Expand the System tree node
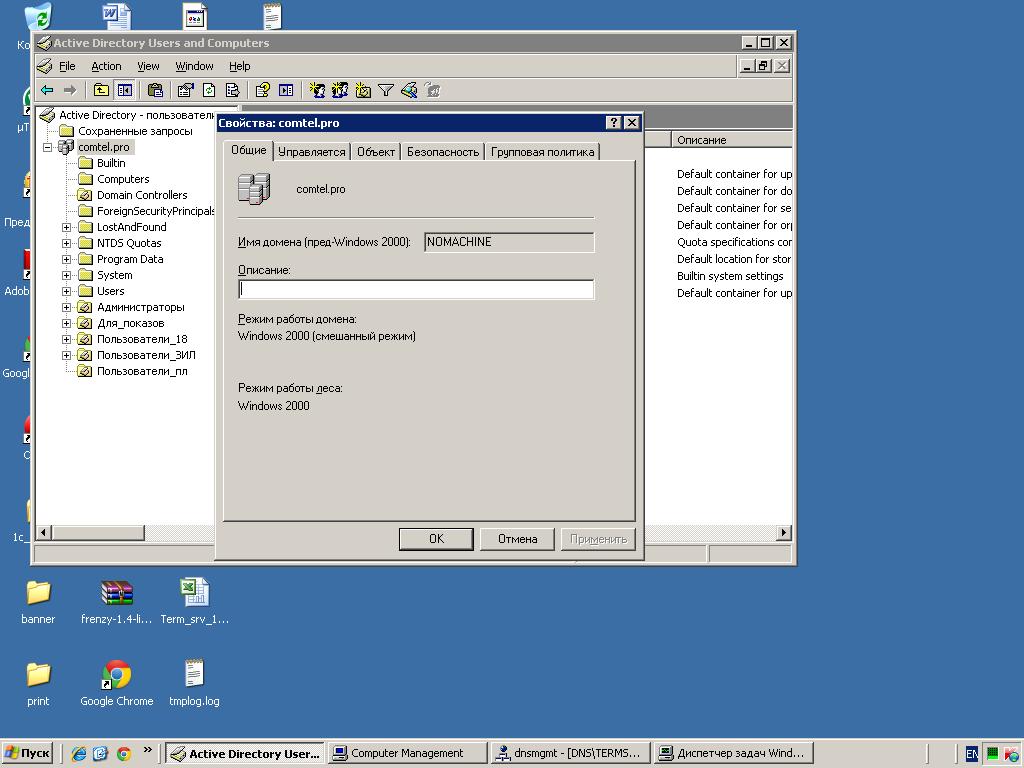The image size is (1024, 768). point(67,275)
